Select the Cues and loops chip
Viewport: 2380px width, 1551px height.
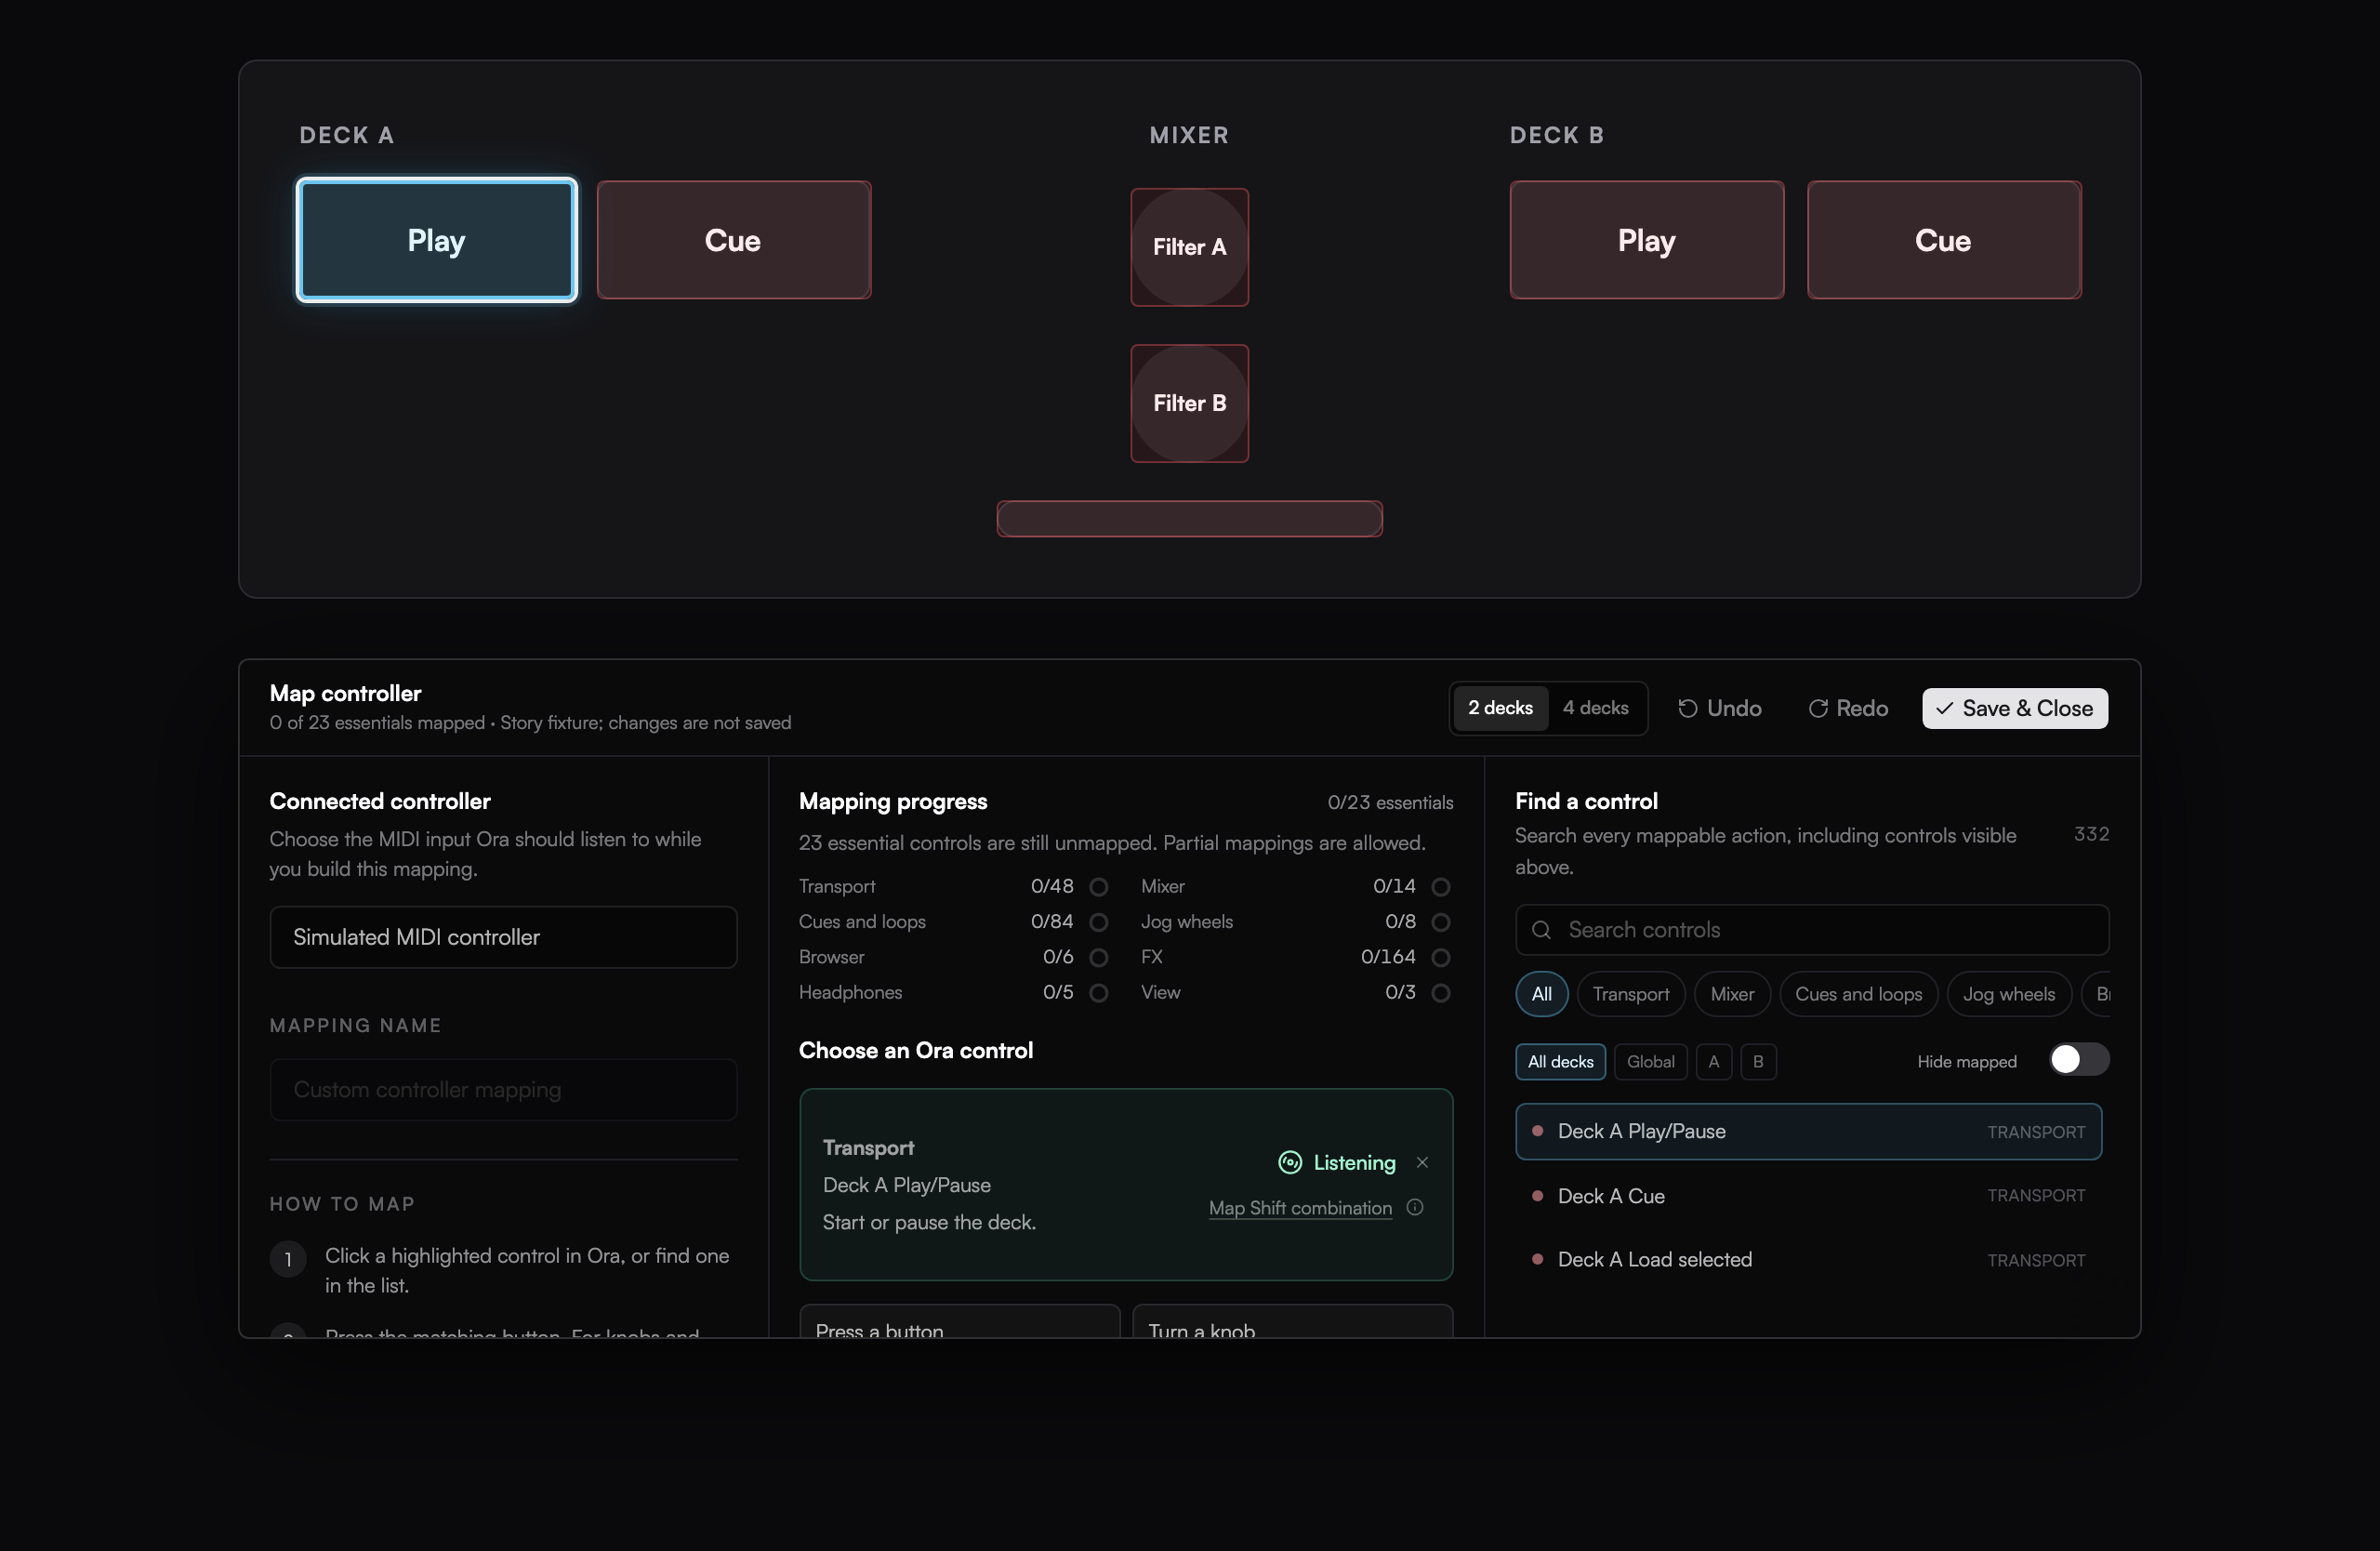(1858, 994)
